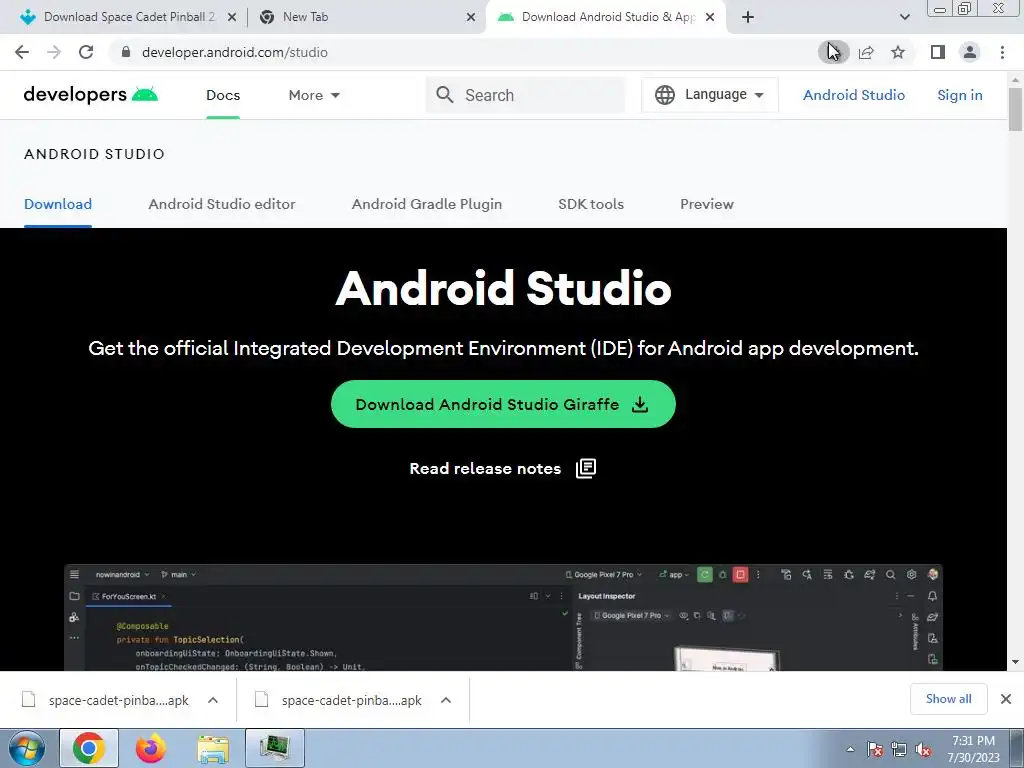The height and width of the screenshot is (768, 1024).
Task: Open tab search dropdown arrow
Action: [904, 17]
